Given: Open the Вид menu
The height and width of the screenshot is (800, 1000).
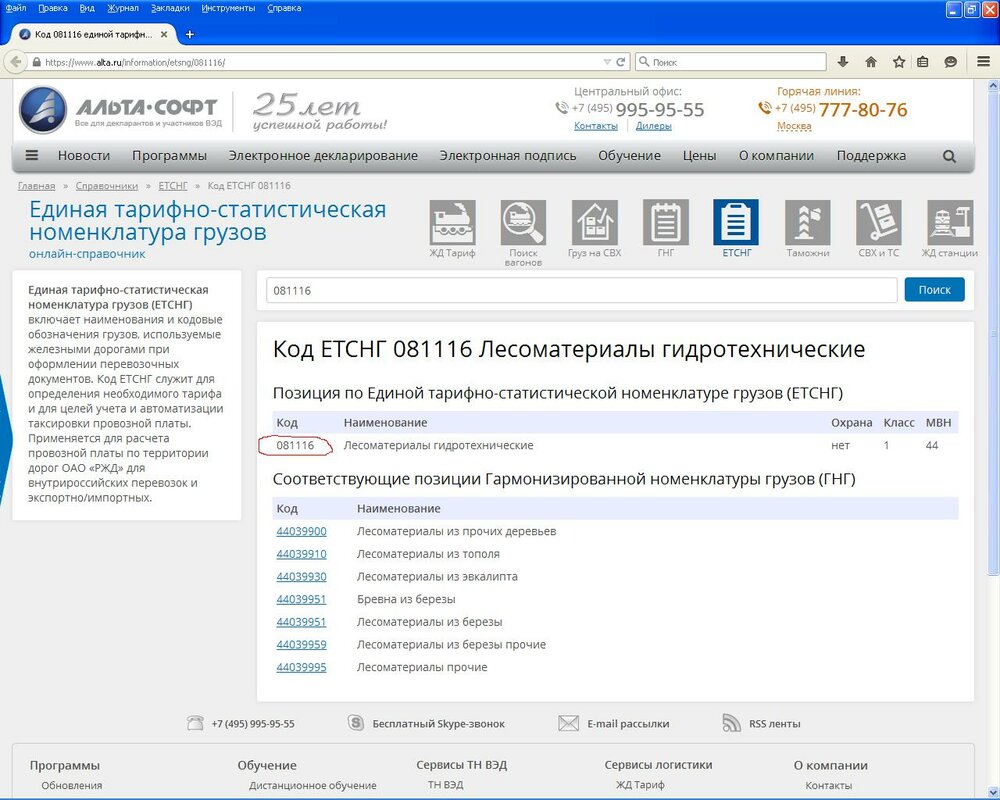Looking at the screenshot, I should (87, 8).
